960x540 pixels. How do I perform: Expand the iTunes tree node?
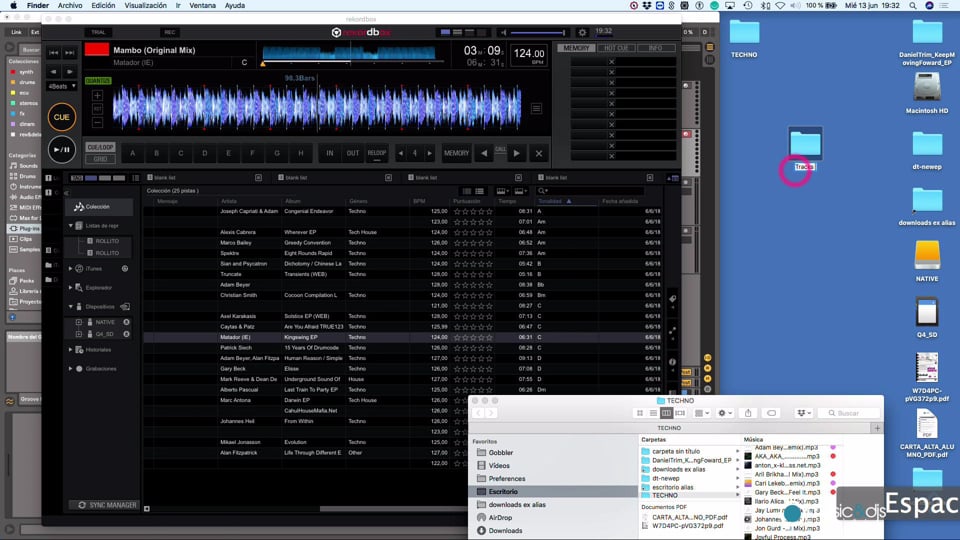[x=70, y=269]
